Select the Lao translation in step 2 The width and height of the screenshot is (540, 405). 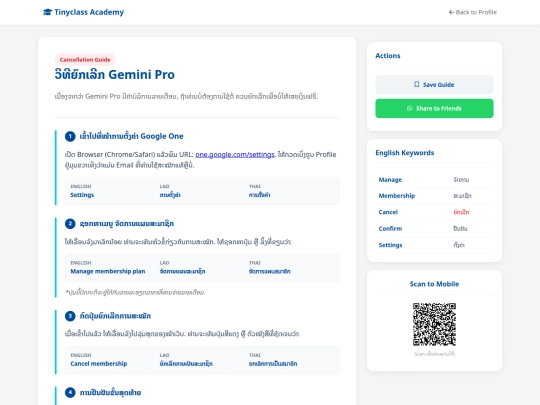(183, 271)
